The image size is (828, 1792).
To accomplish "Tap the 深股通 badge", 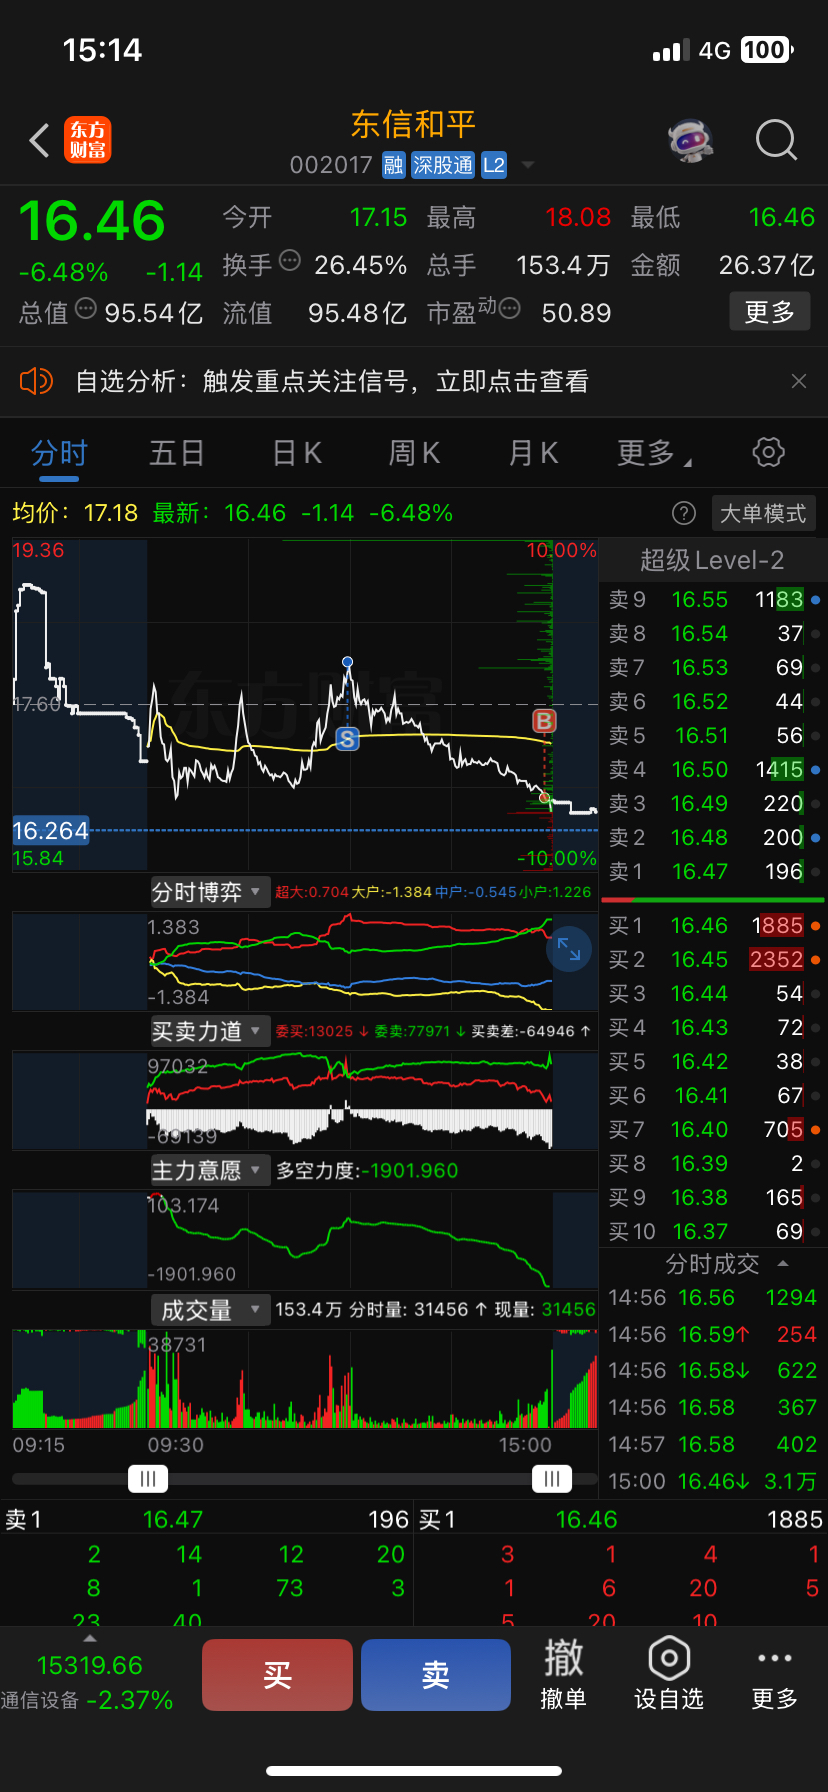I will [443, 165].
